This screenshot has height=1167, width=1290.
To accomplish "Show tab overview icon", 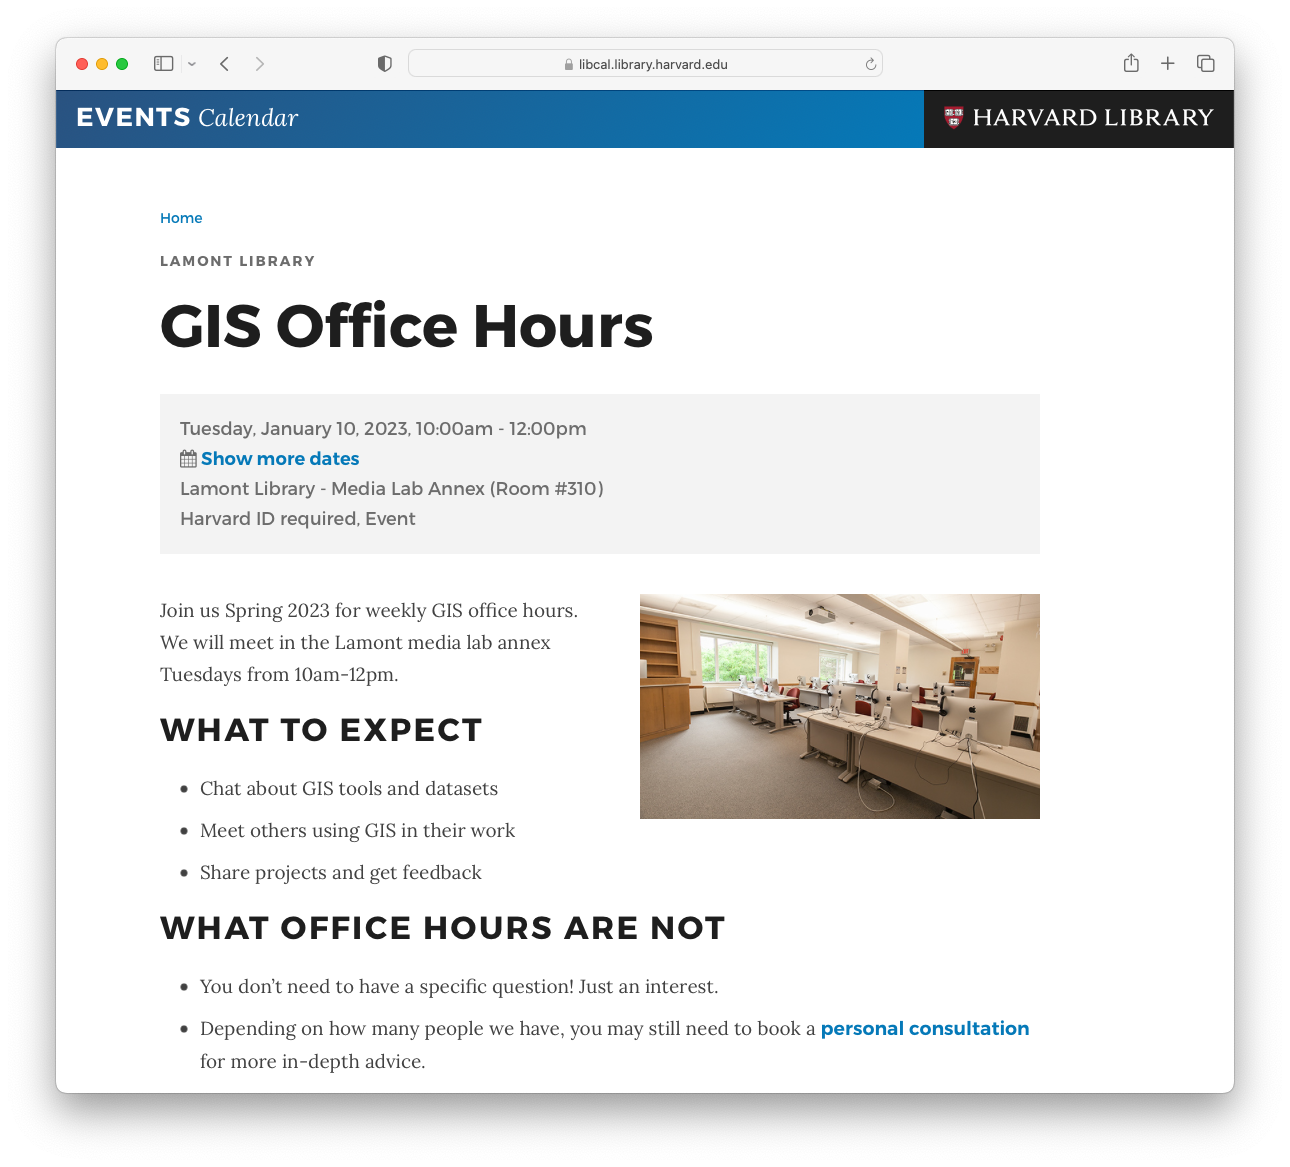I will pos(1205,64).
